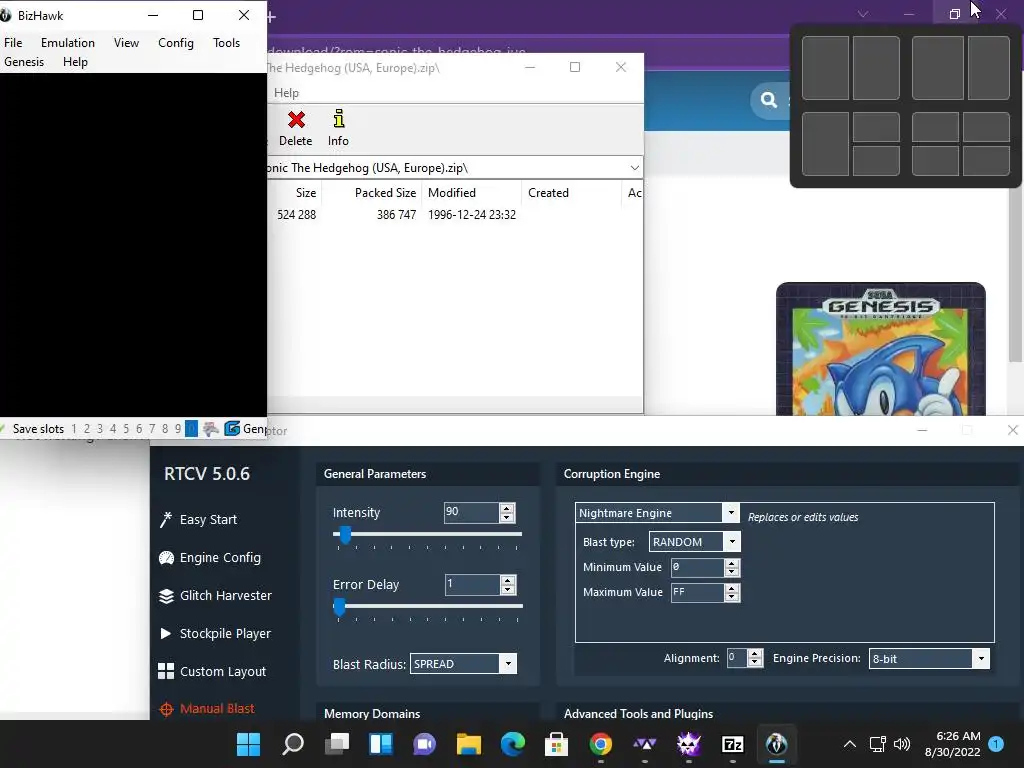
Task: Click the Maximum Value field showing FF
Action: click(x=697, y=592)
